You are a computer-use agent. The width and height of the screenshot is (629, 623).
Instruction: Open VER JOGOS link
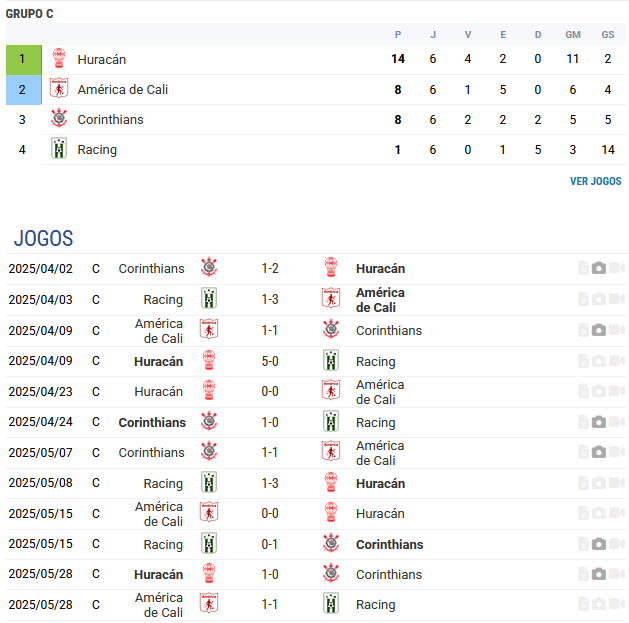(595, 181)
